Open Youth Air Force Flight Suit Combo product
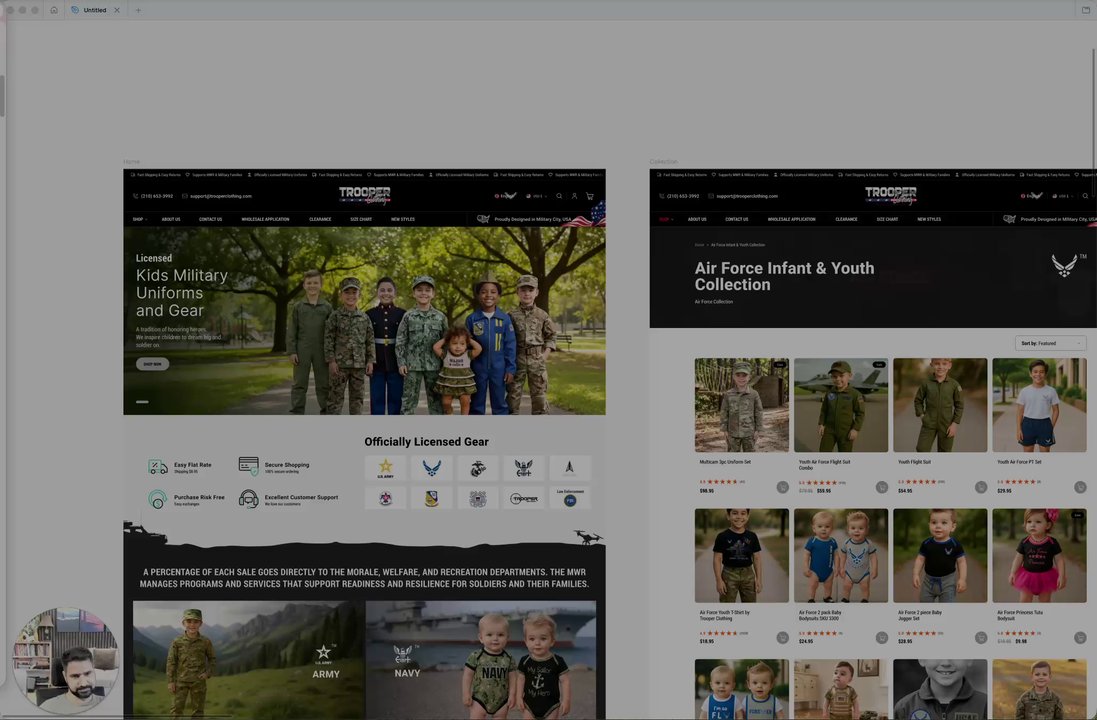The image size is (1097, 720). click(841, 405)
